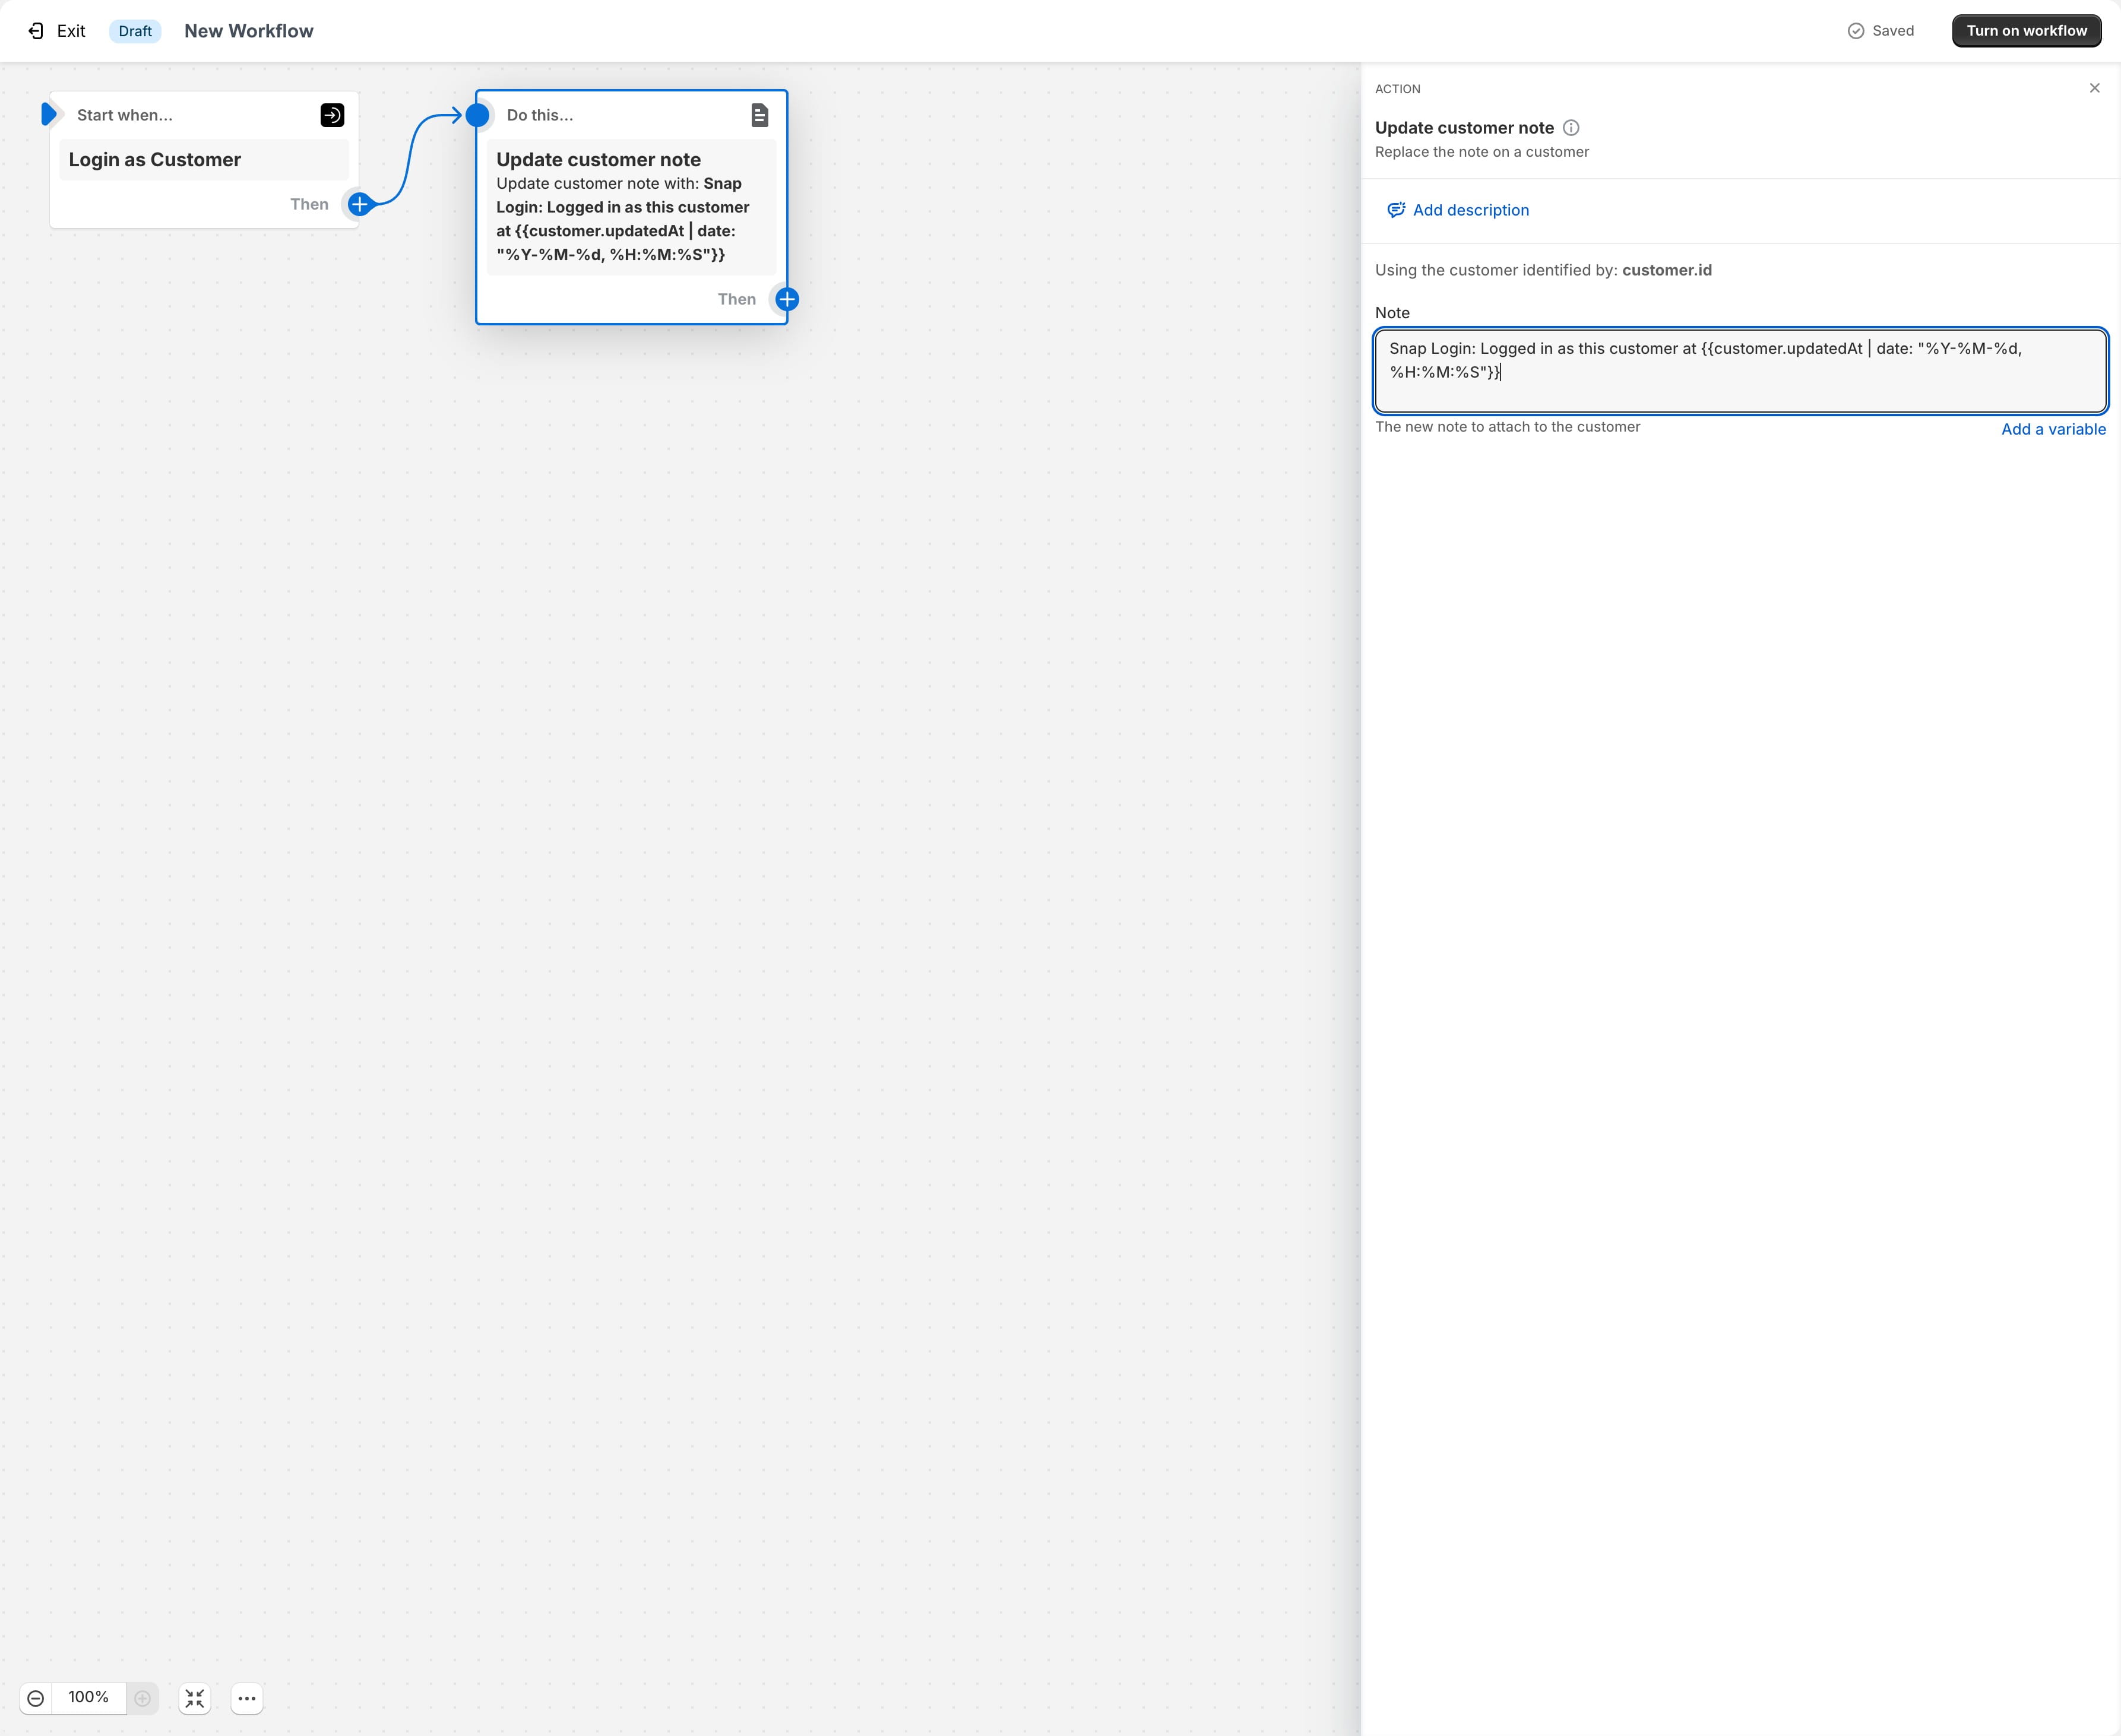Click the info icon beside Update customer note

coord(1571,127)
